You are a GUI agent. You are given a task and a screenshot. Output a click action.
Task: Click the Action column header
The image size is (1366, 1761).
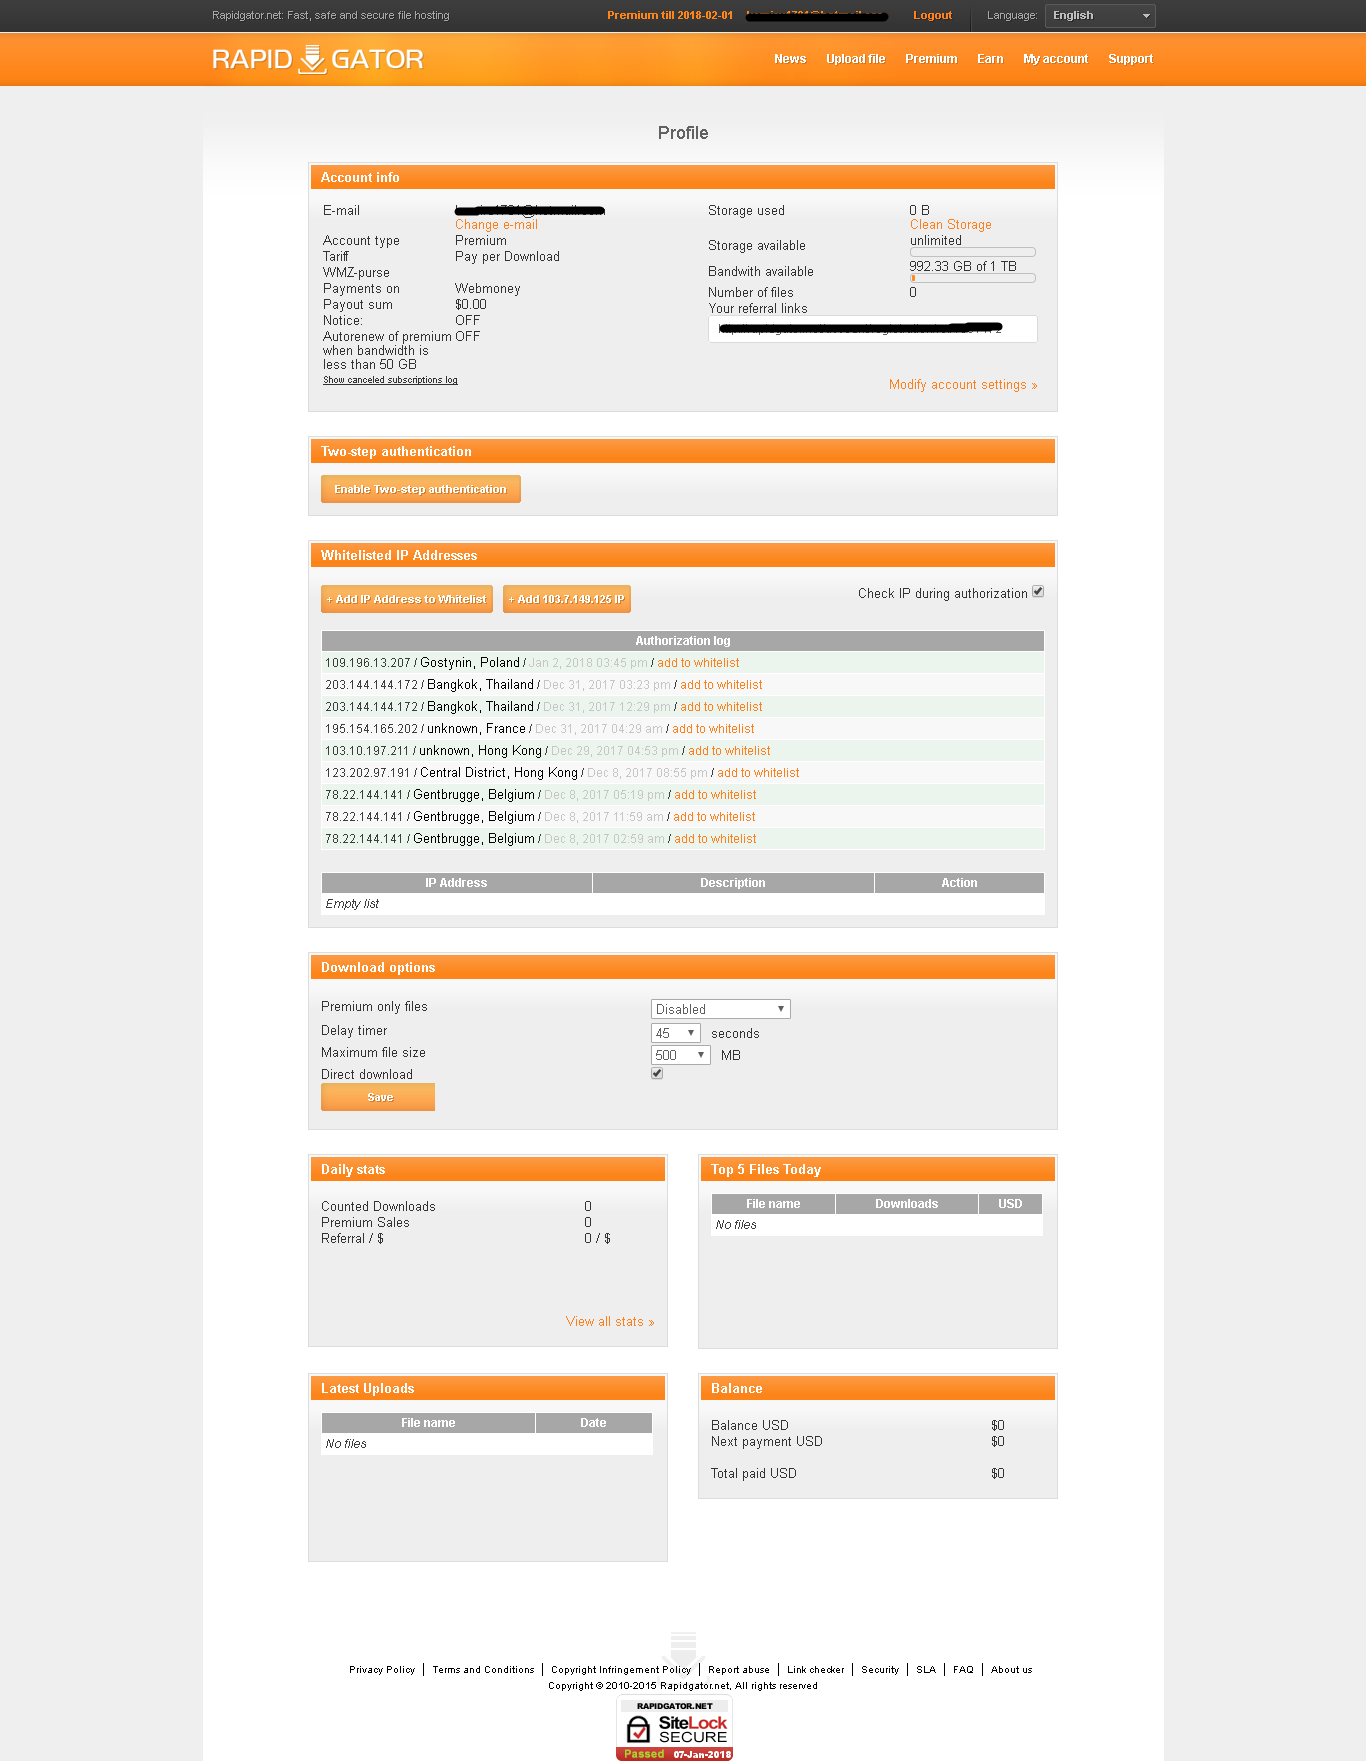coord(960,883)
